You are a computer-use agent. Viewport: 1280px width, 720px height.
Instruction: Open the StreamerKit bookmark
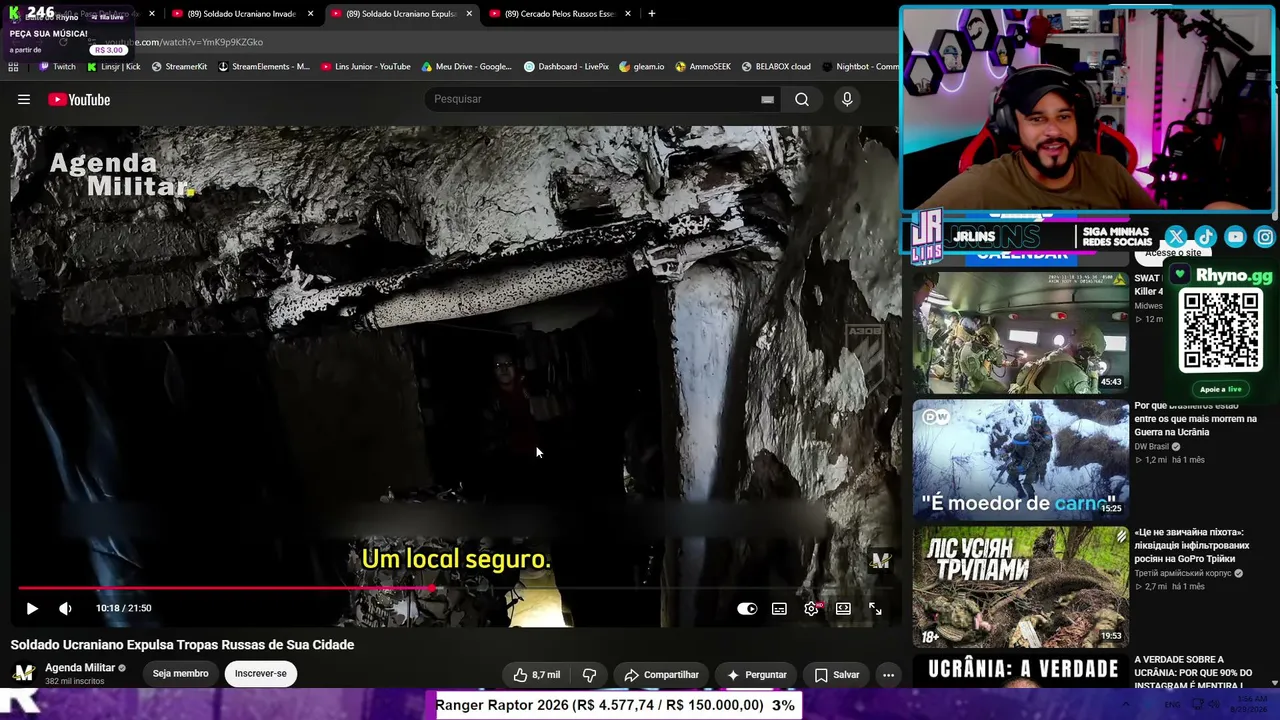click(x=179, y=67)
